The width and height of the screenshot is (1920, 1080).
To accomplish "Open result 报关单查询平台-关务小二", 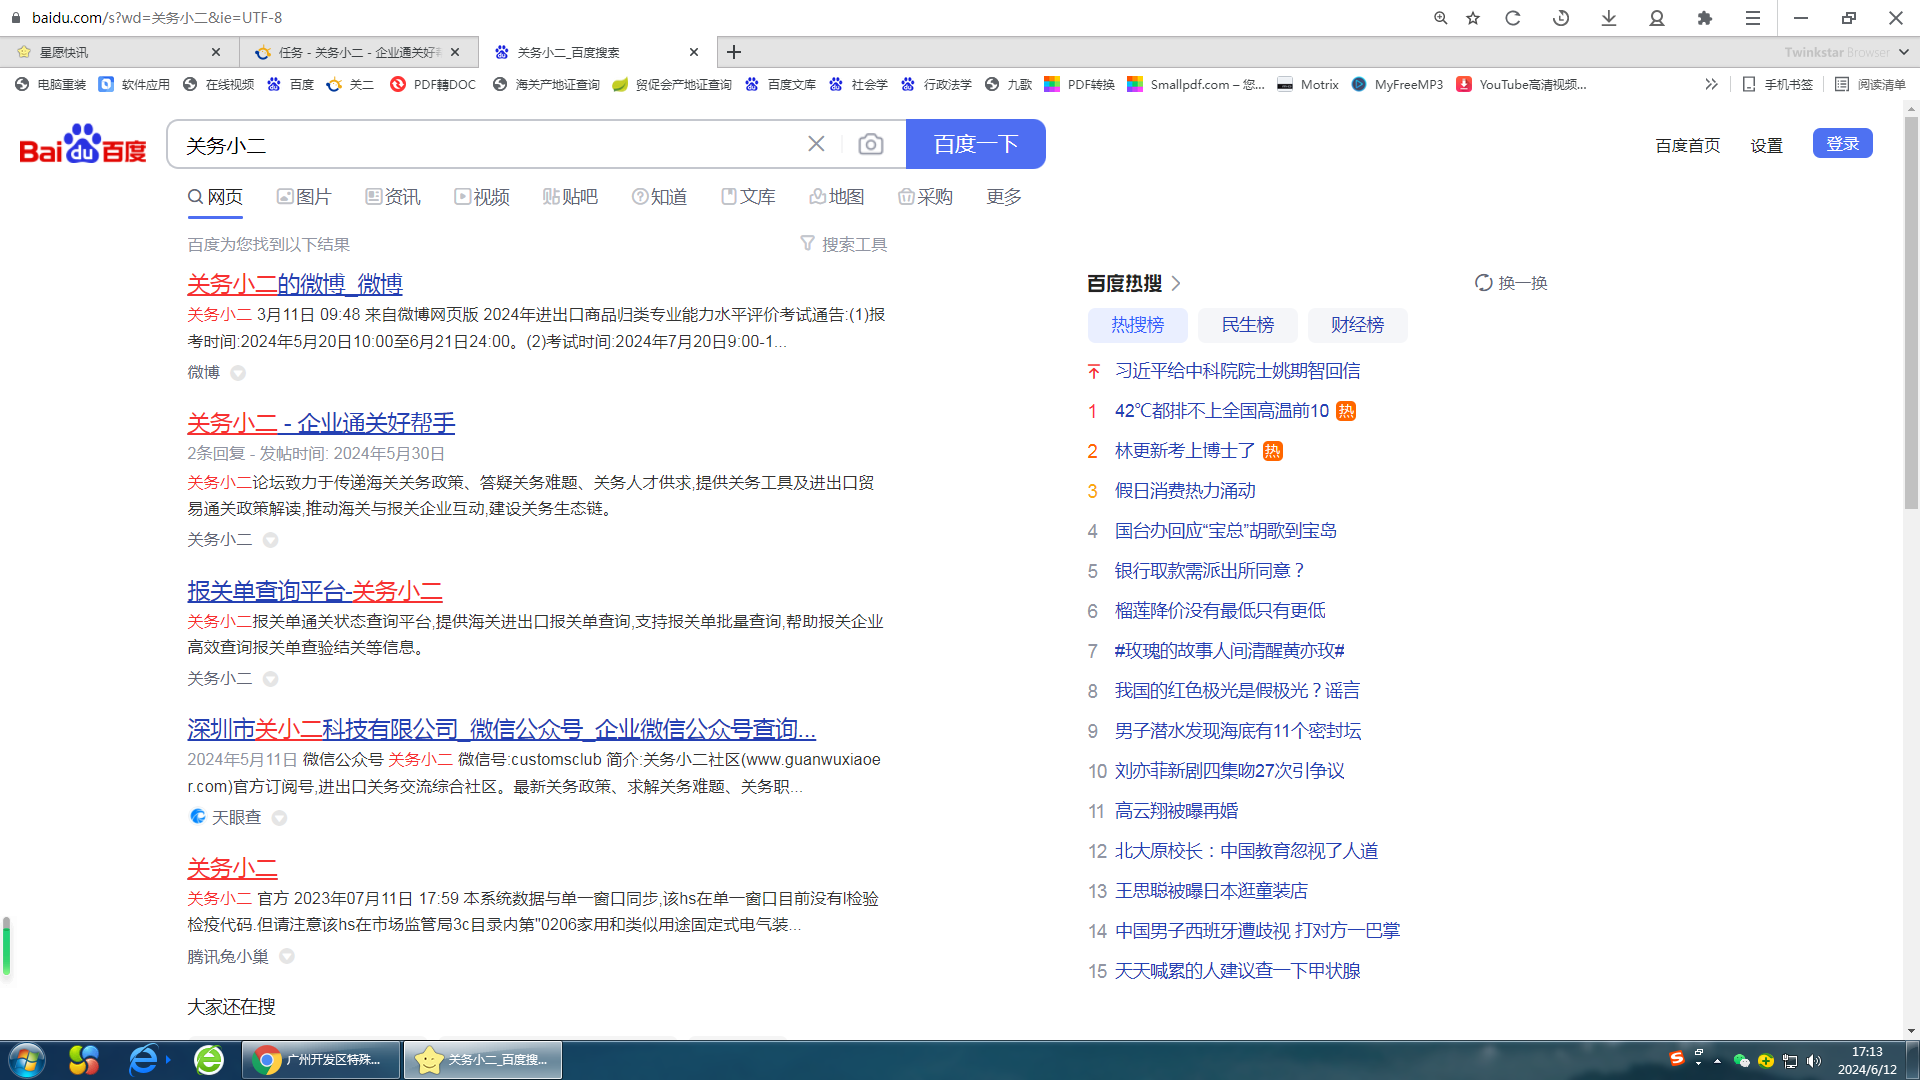I will click(x=315, y=591).
